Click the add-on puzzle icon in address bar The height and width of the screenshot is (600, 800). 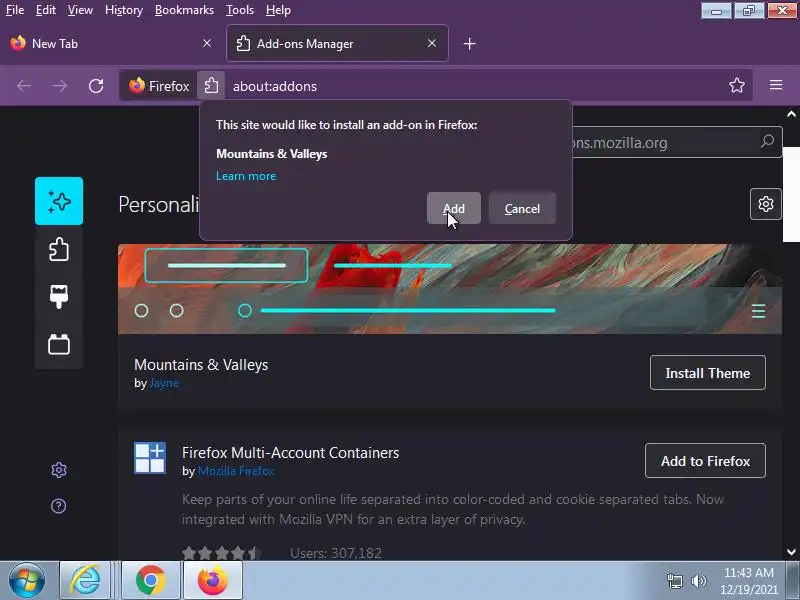(x=211, y=85)
